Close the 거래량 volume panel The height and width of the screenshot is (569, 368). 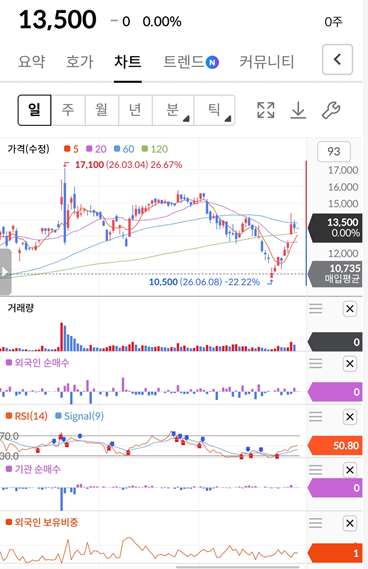click(x=350, y=309)
